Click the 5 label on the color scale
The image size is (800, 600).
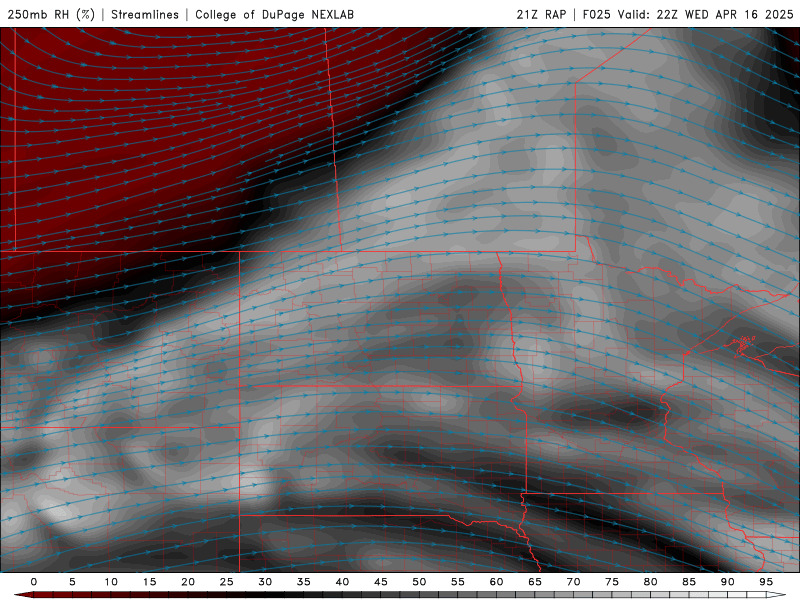point(72,582)
